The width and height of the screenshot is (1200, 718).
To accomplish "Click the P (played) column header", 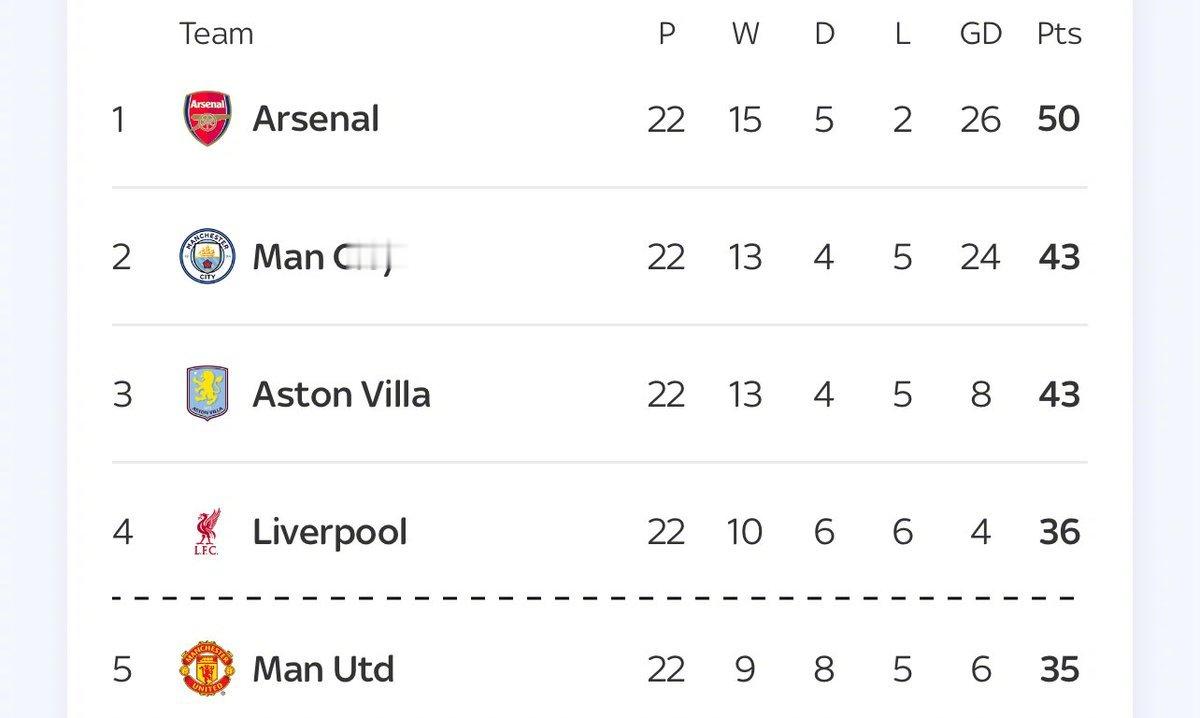I will click(x=666, y=34).
